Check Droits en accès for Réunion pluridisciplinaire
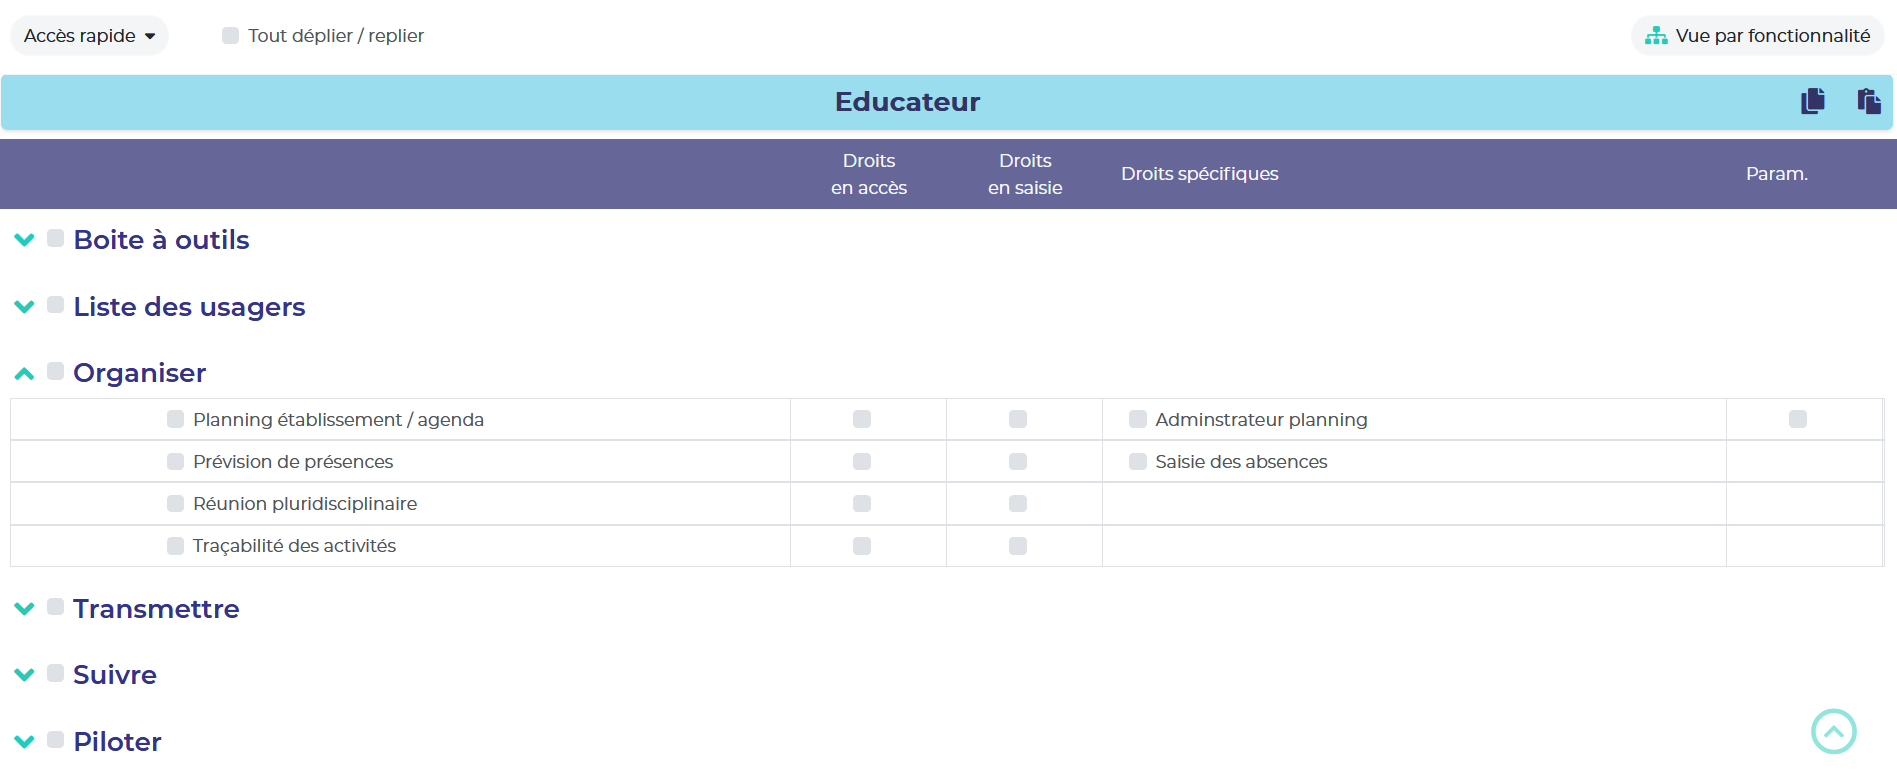 862,503
